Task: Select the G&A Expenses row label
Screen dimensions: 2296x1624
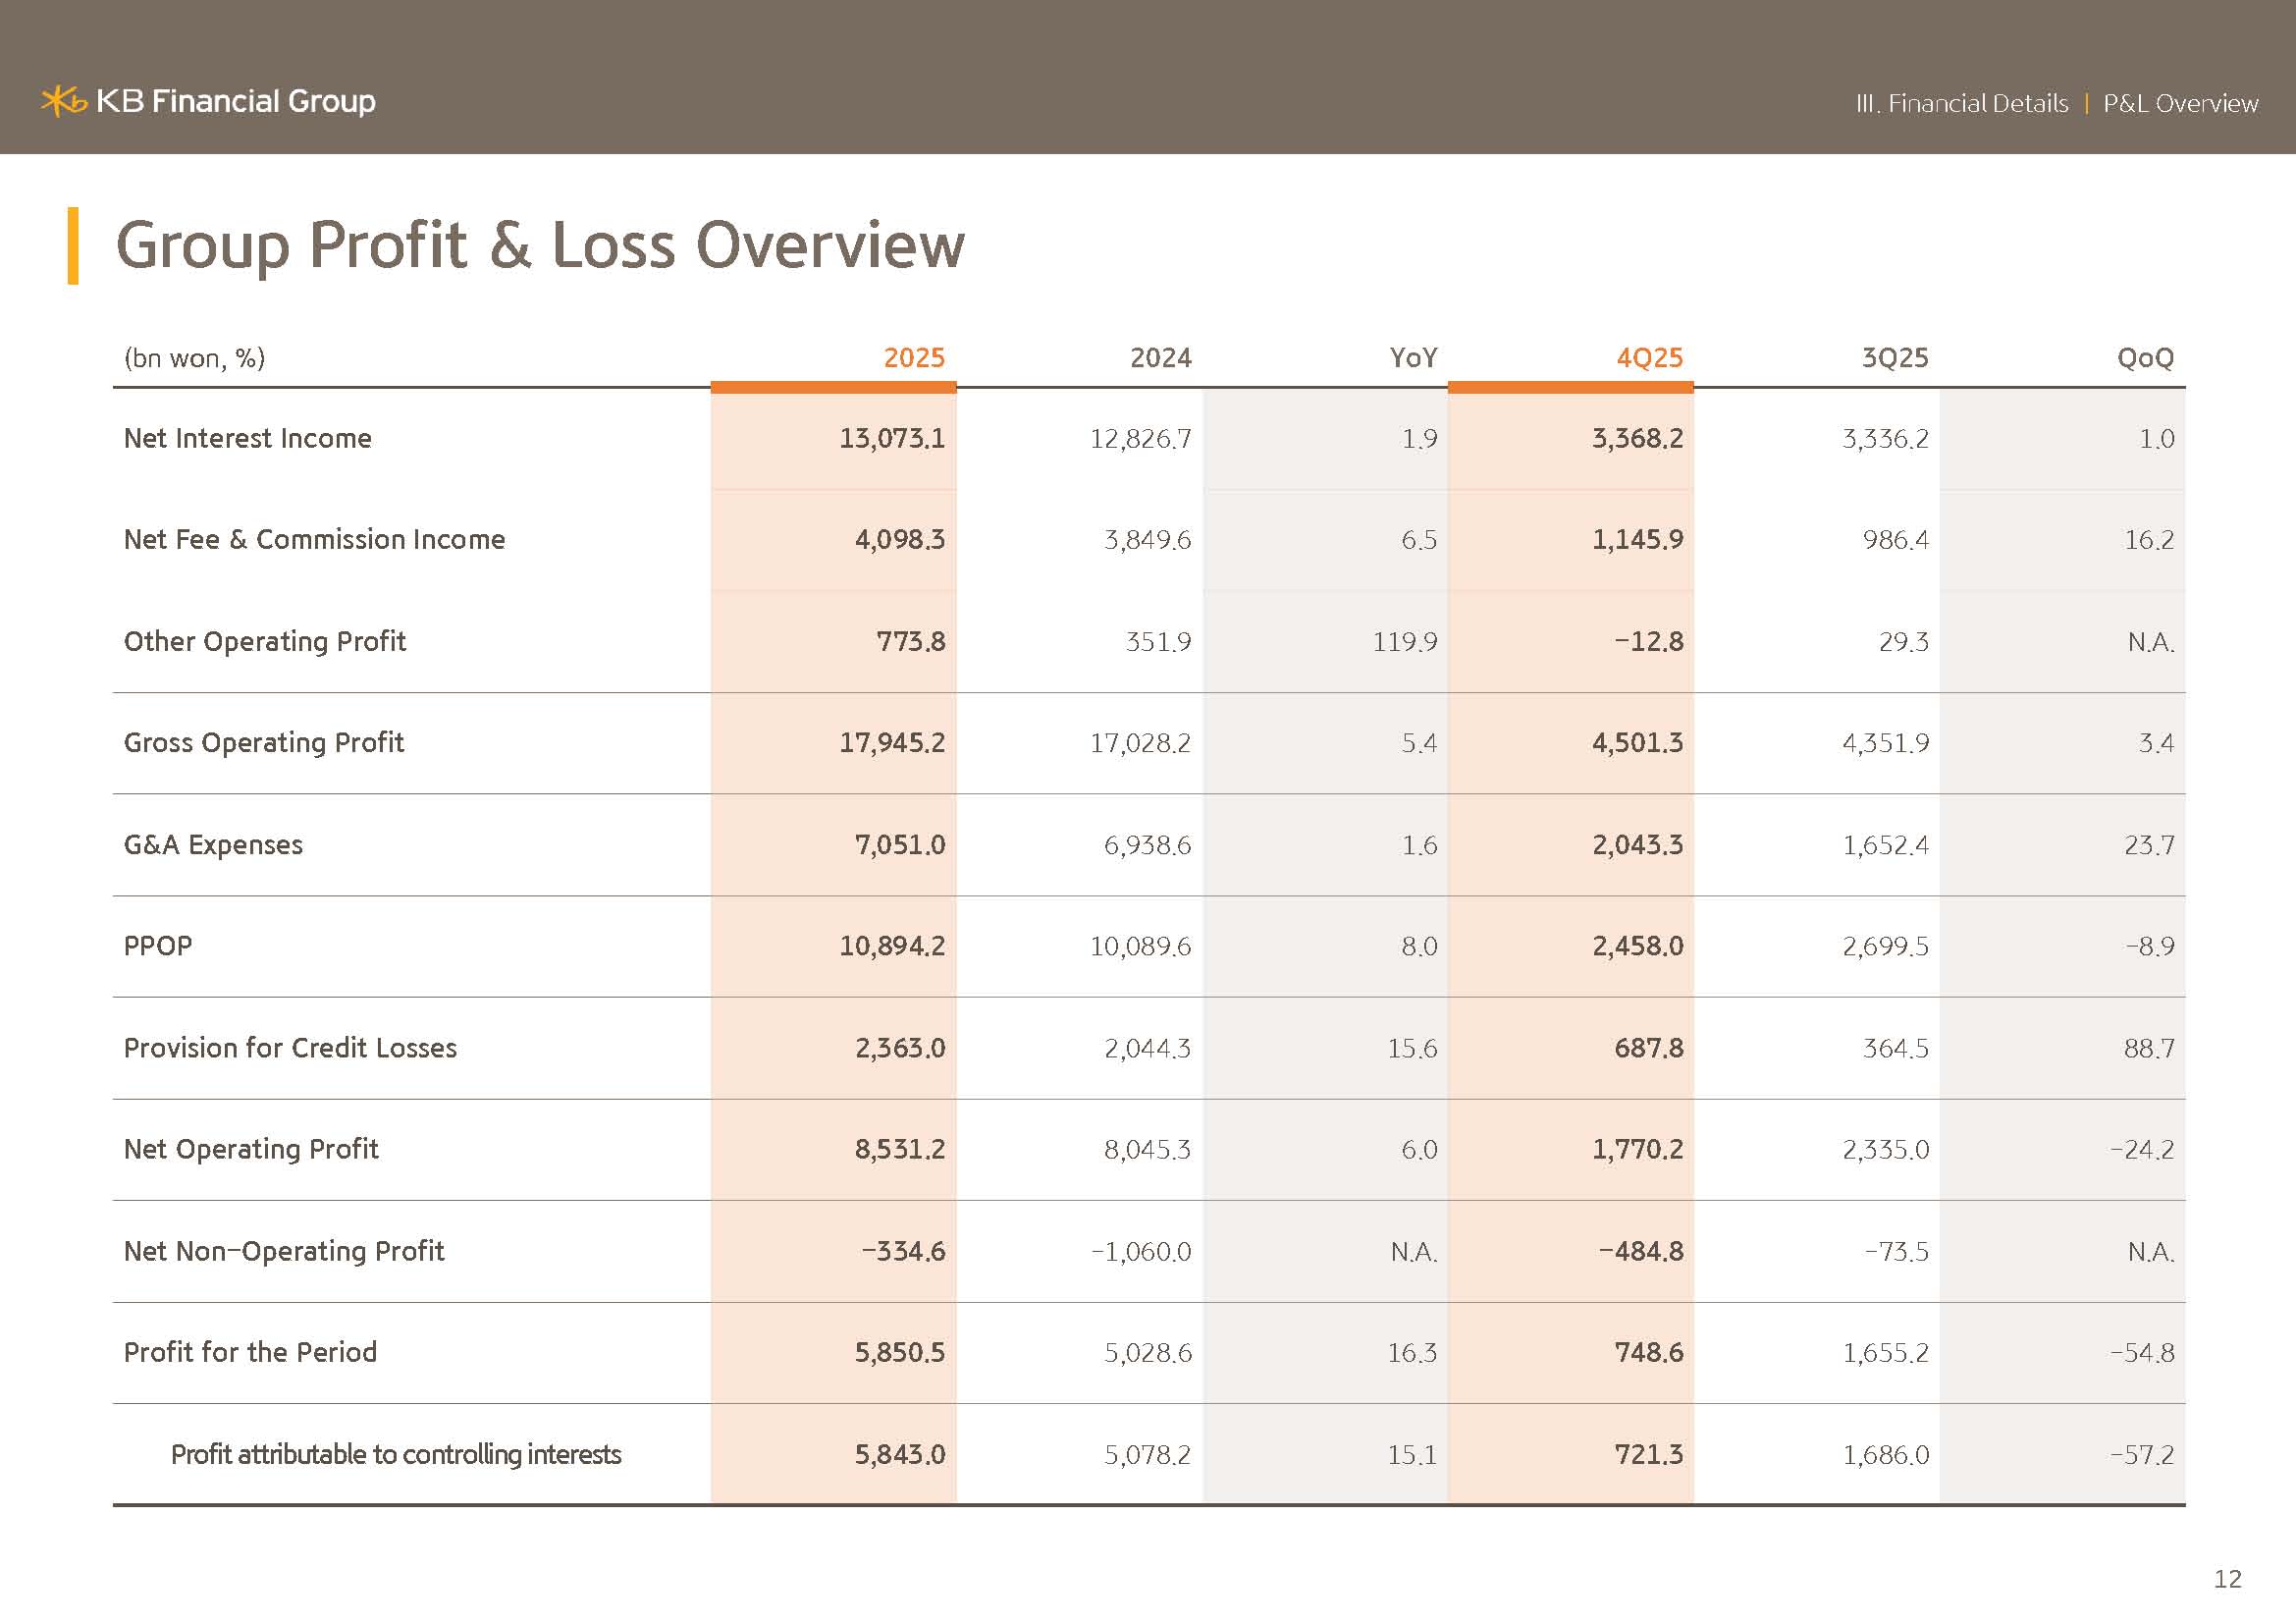Action: click(213, 845)
